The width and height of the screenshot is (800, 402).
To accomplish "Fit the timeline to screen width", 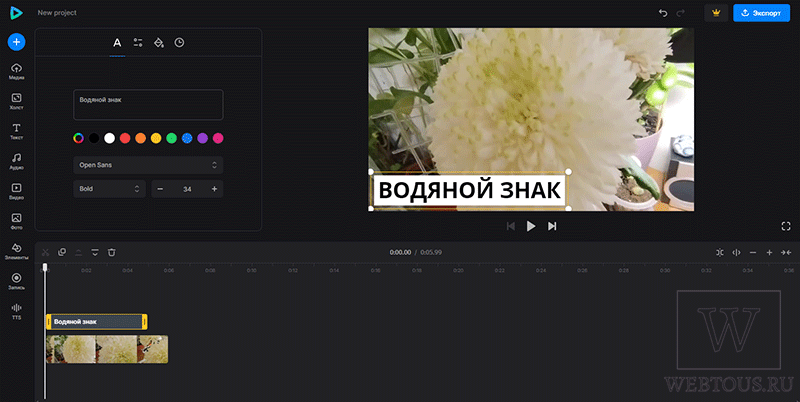I will [x=786, y=252].
